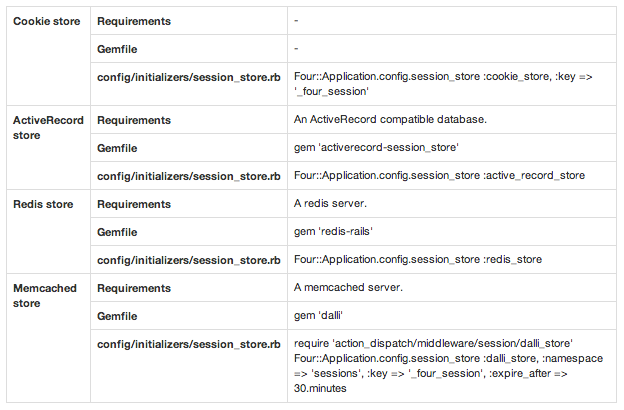Click the require dalli_store config text

click(448, 366)
